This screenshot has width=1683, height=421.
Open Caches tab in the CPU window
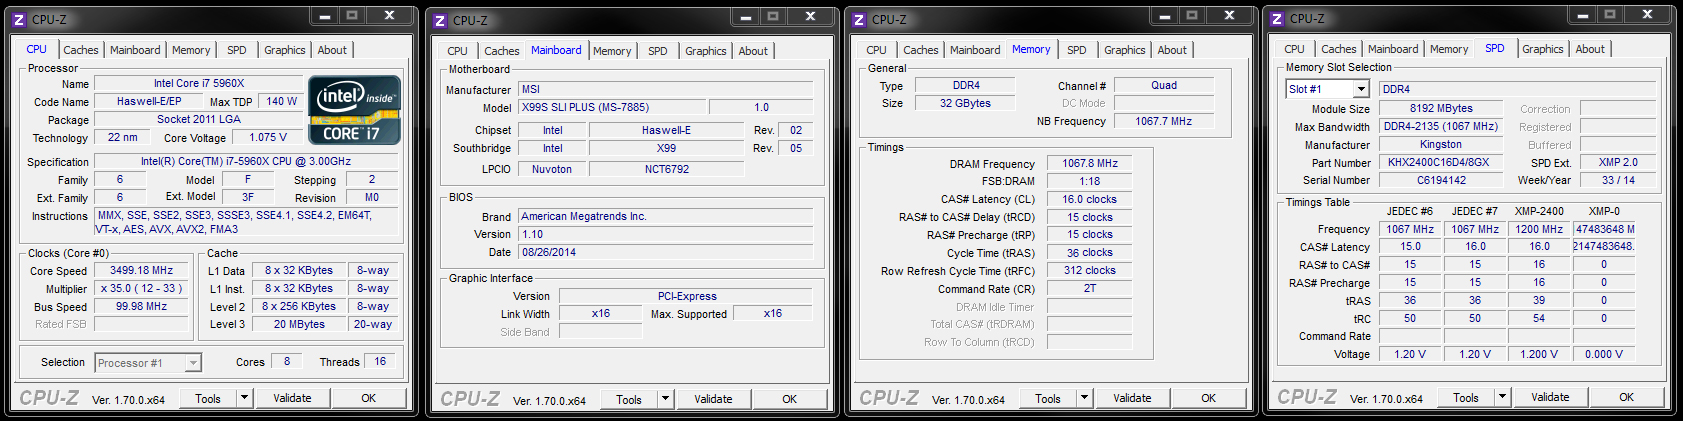coord(81,50)
